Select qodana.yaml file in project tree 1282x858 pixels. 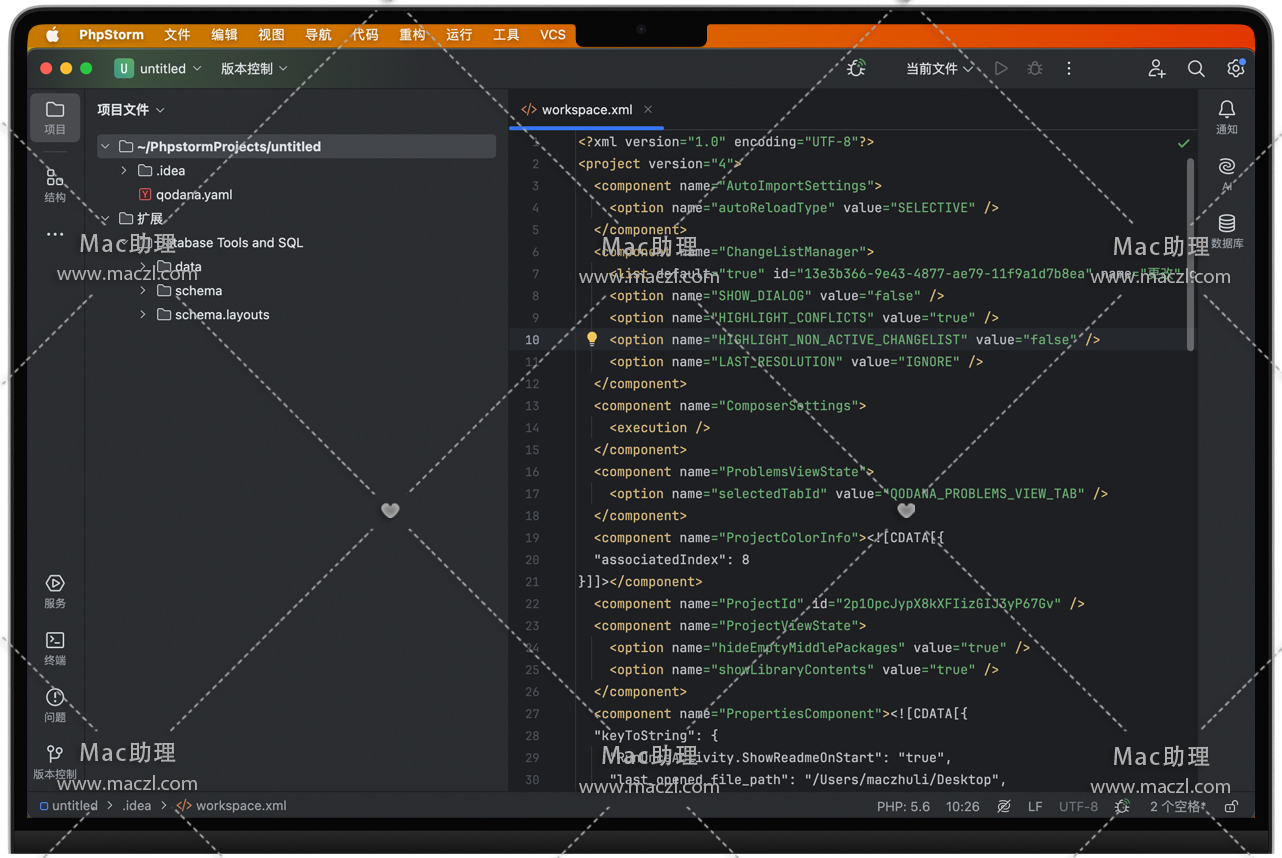coord(193,195)
